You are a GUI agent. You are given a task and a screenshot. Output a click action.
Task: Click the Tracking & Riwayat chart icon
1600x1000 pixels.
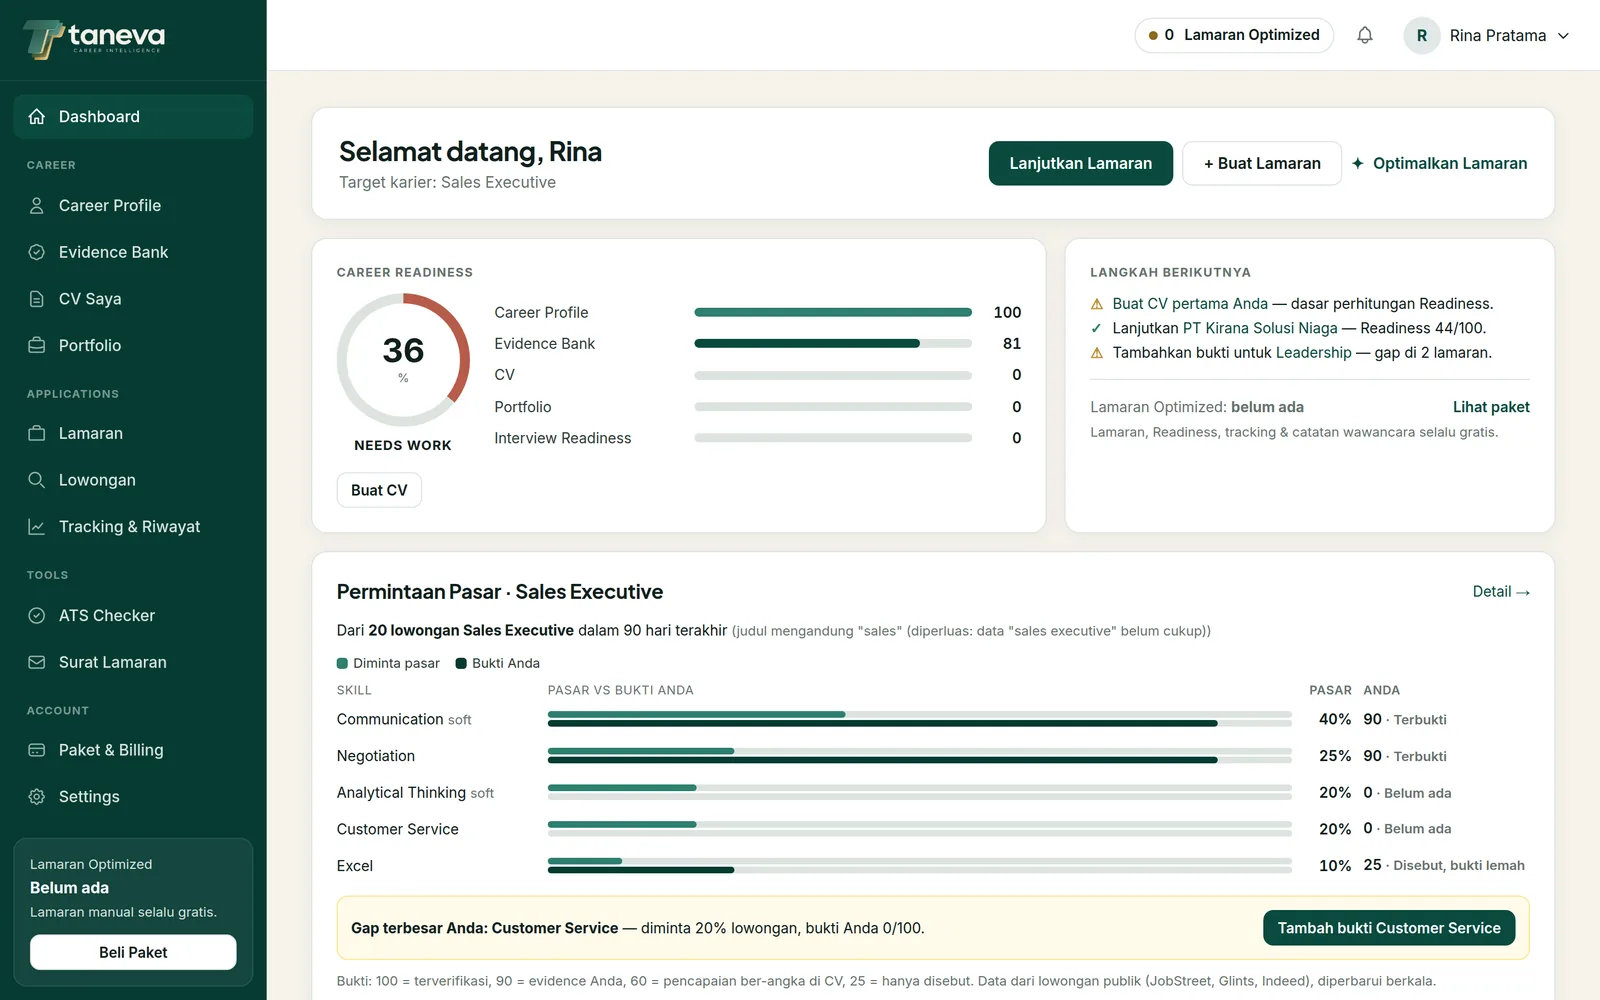coord(37,527)
